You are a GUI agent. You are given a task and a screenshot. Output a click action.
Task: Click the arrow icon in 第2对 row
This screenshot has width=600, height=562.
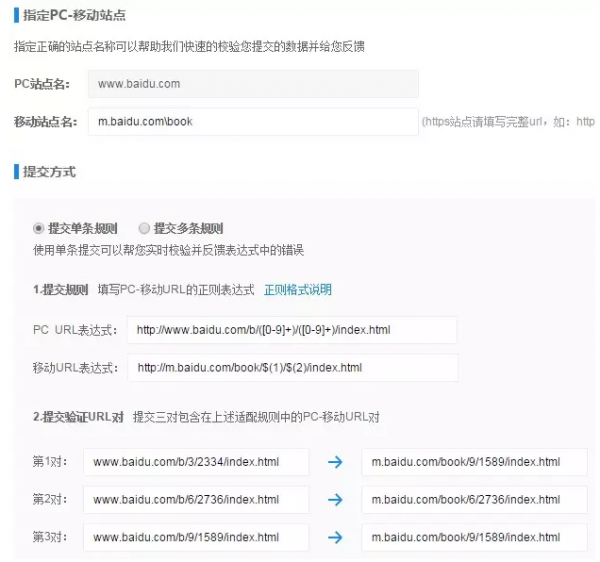click(x=335, y=499)
